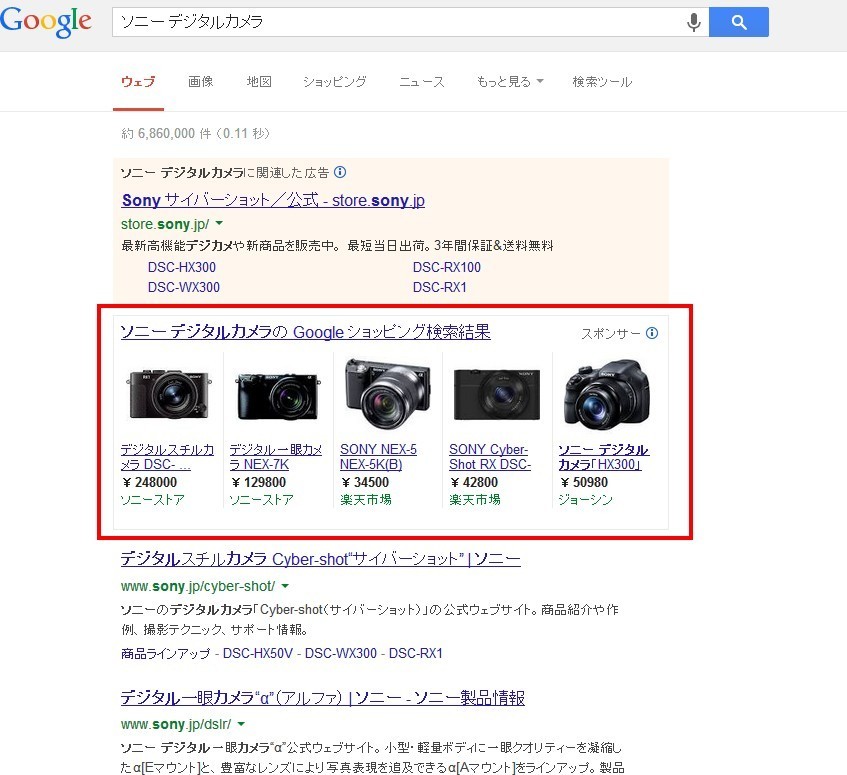Open the ソニー デジタルカメラ「HX300」 link
The height and width of the screenshot is (775, 847).
point(603,457)
